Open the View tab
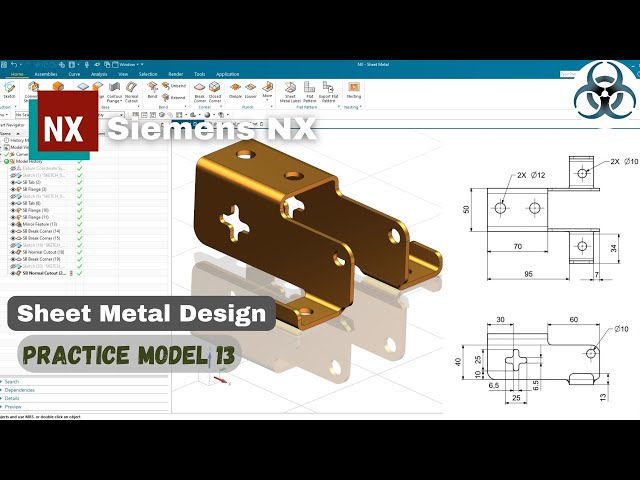 point(123,74)
